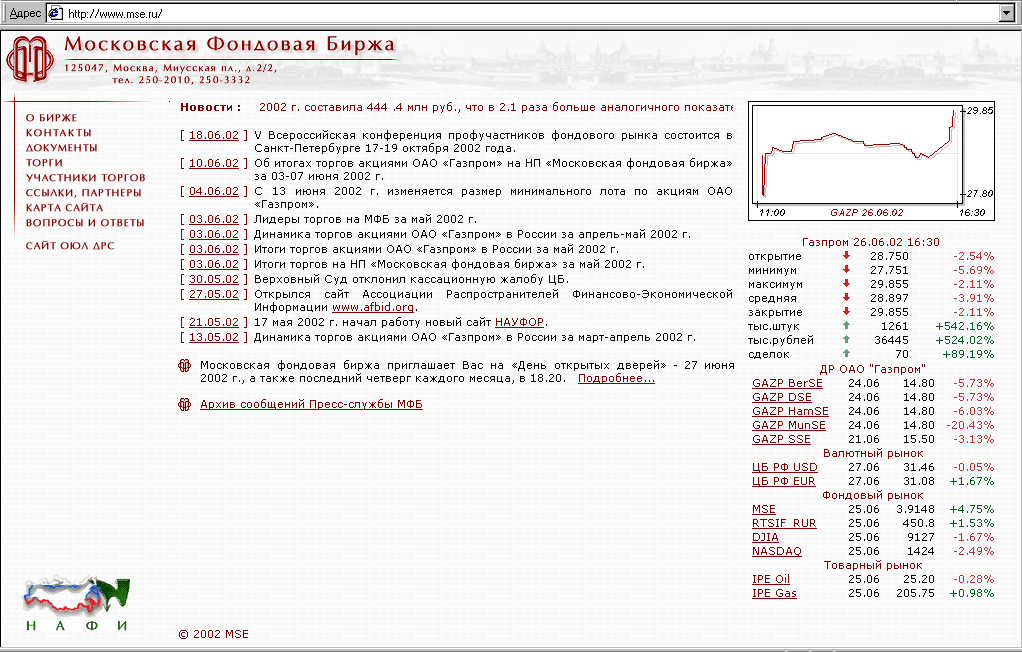The height and width of the screenshot is (652, 1022).
Task: Click the сделок change +89.19%
Action: point(968,355)
